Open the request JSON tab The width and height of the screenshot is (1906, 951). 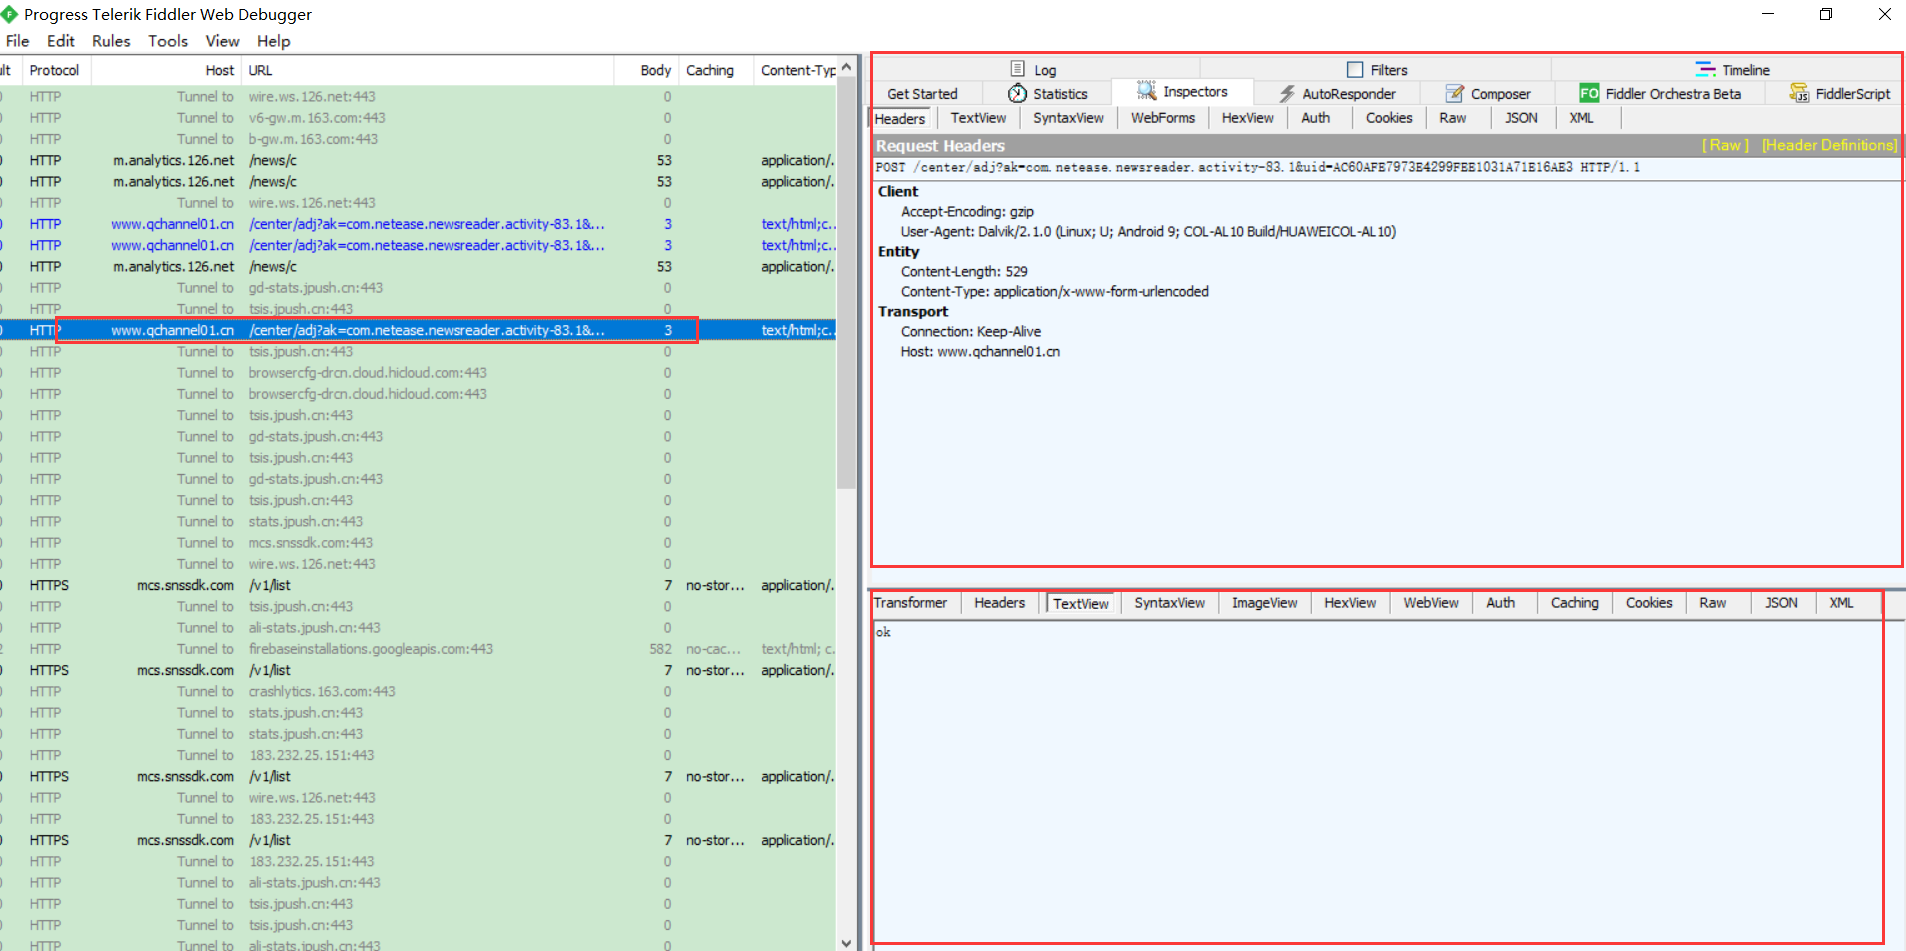click(1521, 118)
